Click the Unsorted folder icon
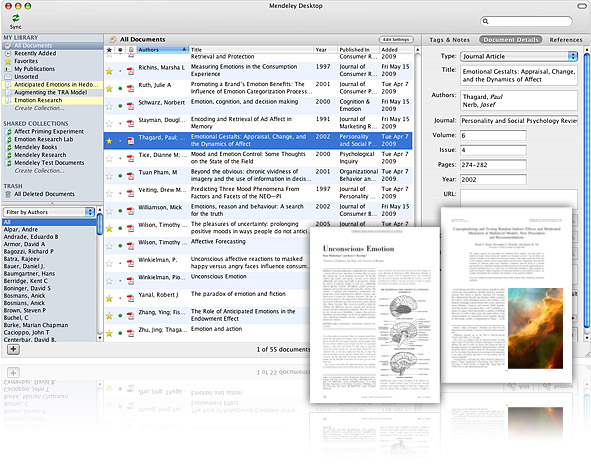Image resolution: width=591 pixels, height=468 pixels. pyautogui.click(x=8, y=77)
